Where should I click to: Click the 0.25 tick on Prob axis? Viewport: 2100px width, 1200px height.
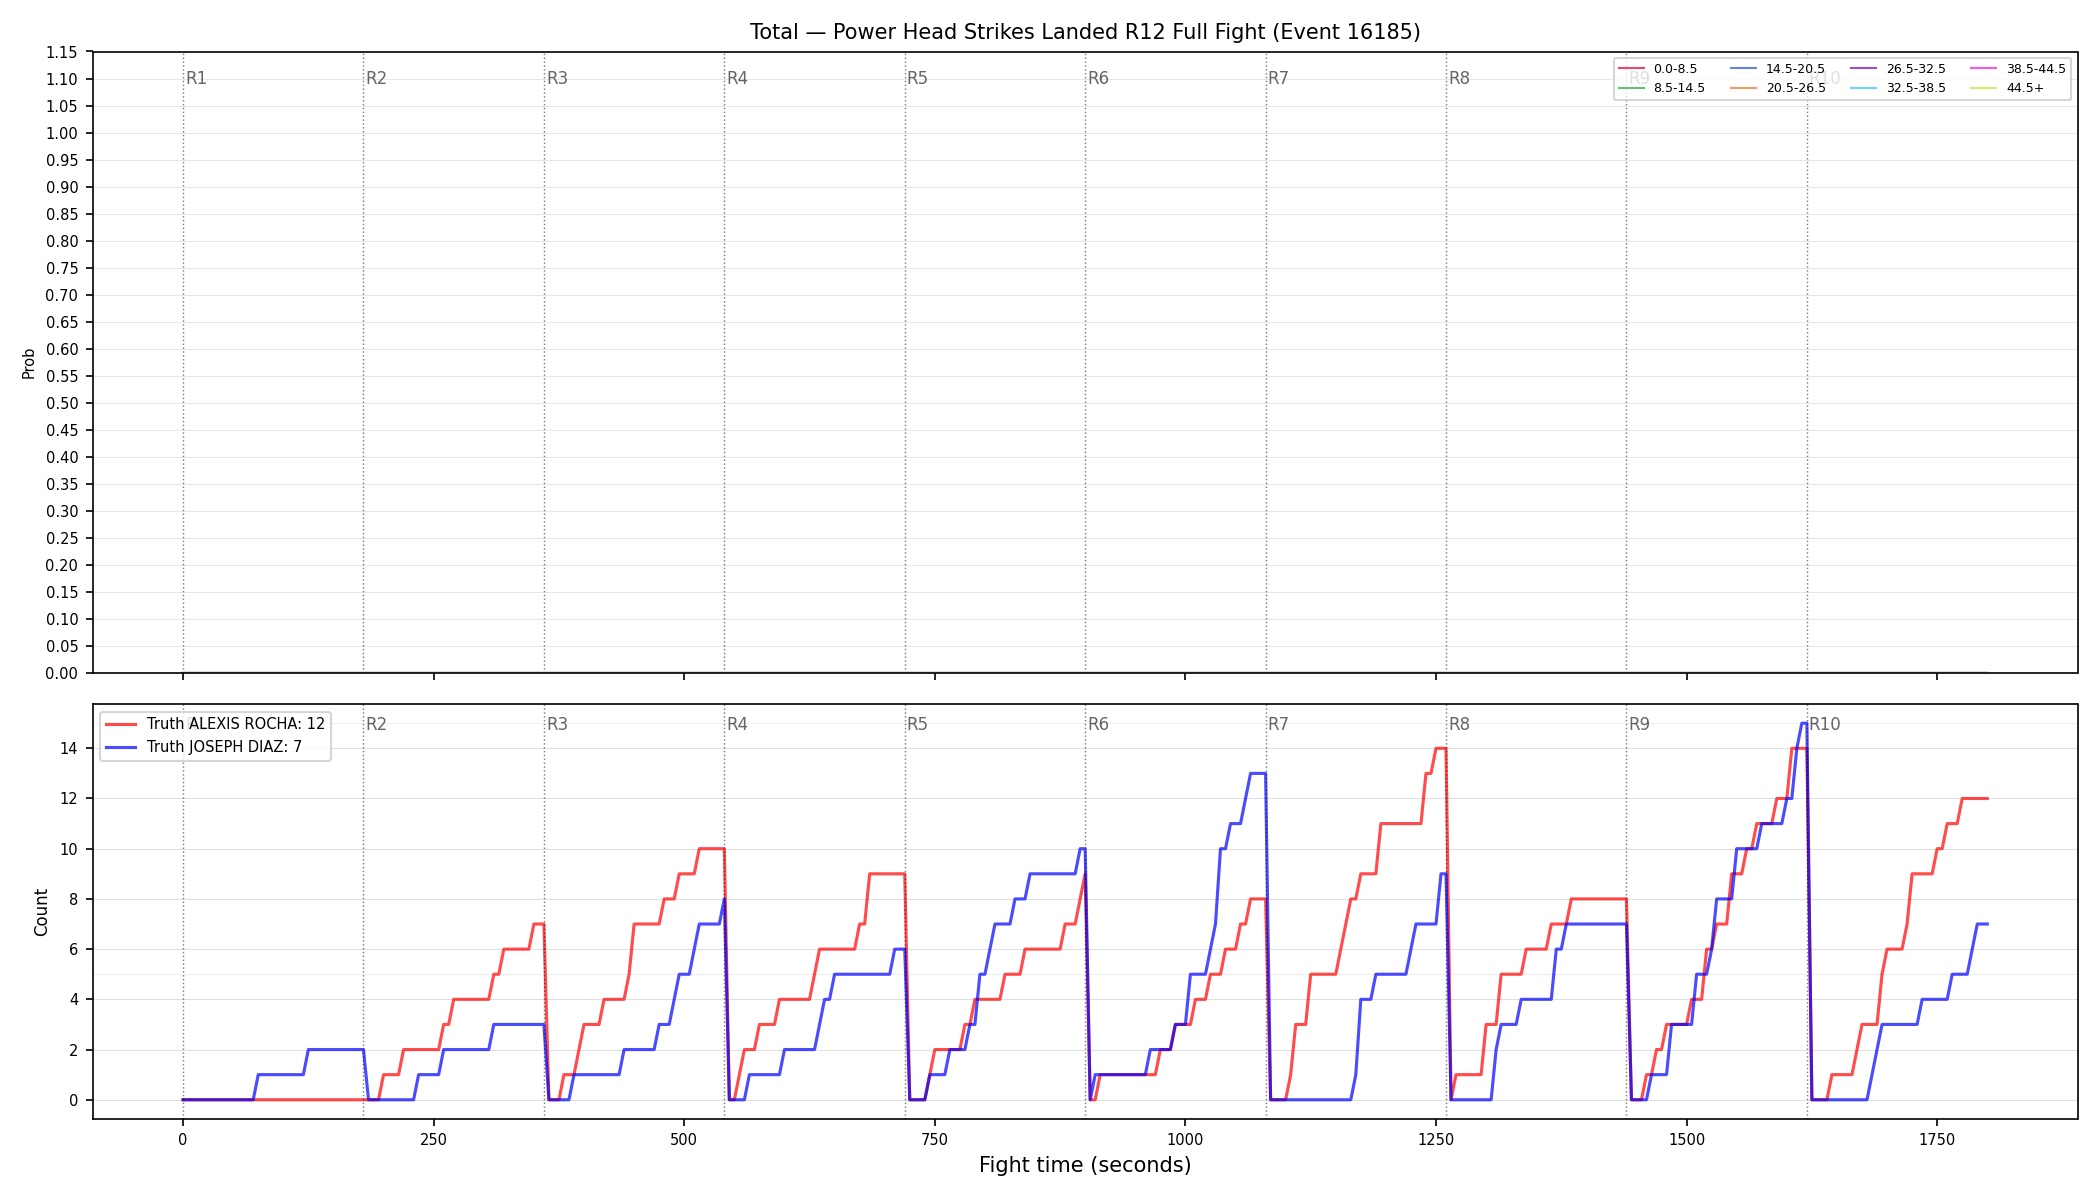62,539
